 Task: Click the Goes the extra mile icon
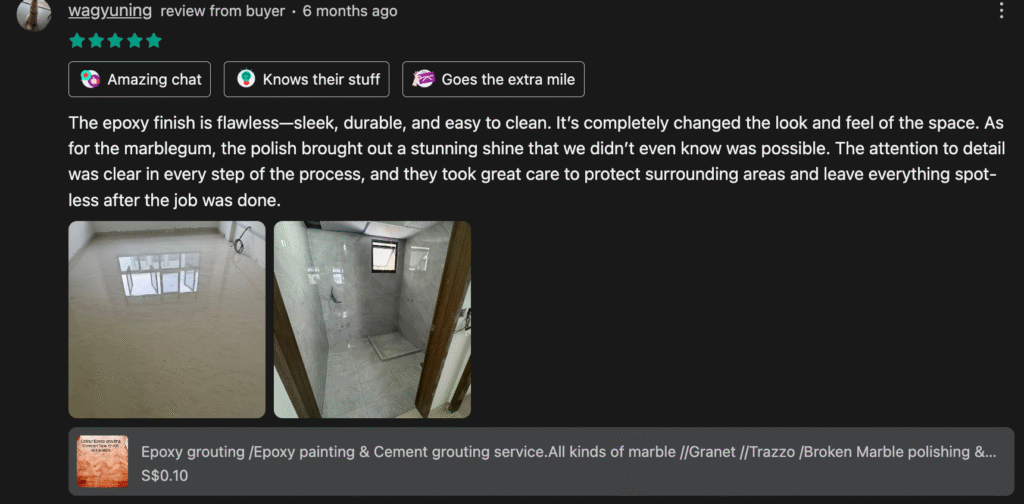tap(424, 79)
